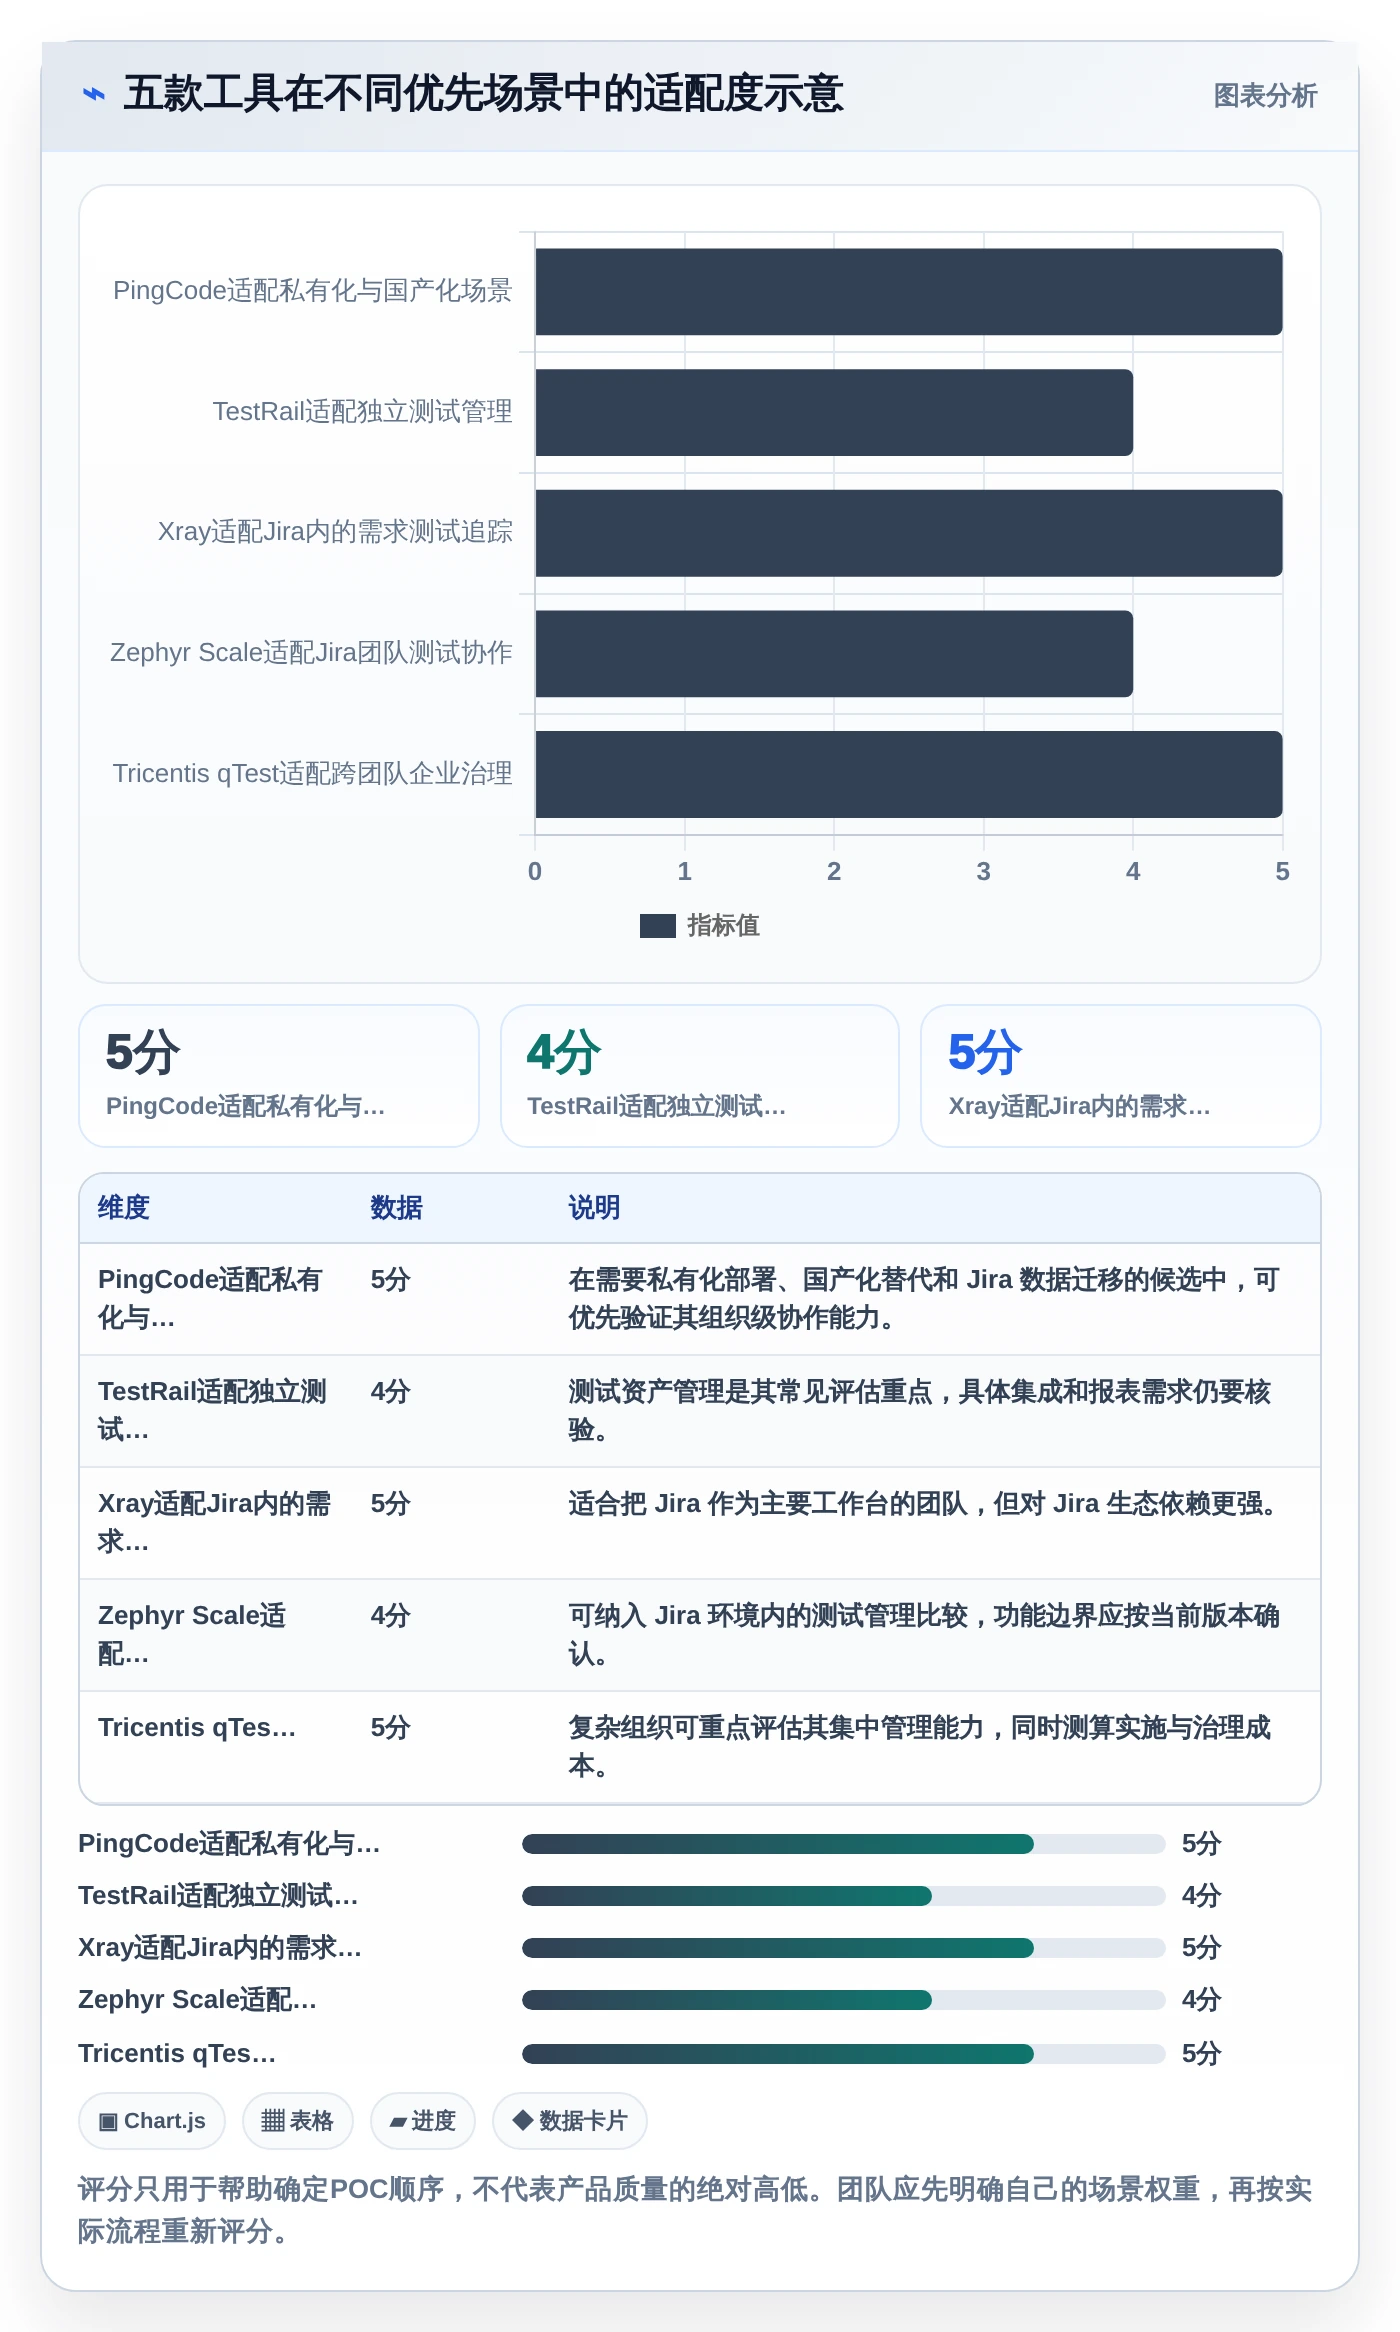Screen dimensions: 1400x2332
Task: Click the description starting 适合把 Jira 作为主要工作台
Action: point(926,1504)
